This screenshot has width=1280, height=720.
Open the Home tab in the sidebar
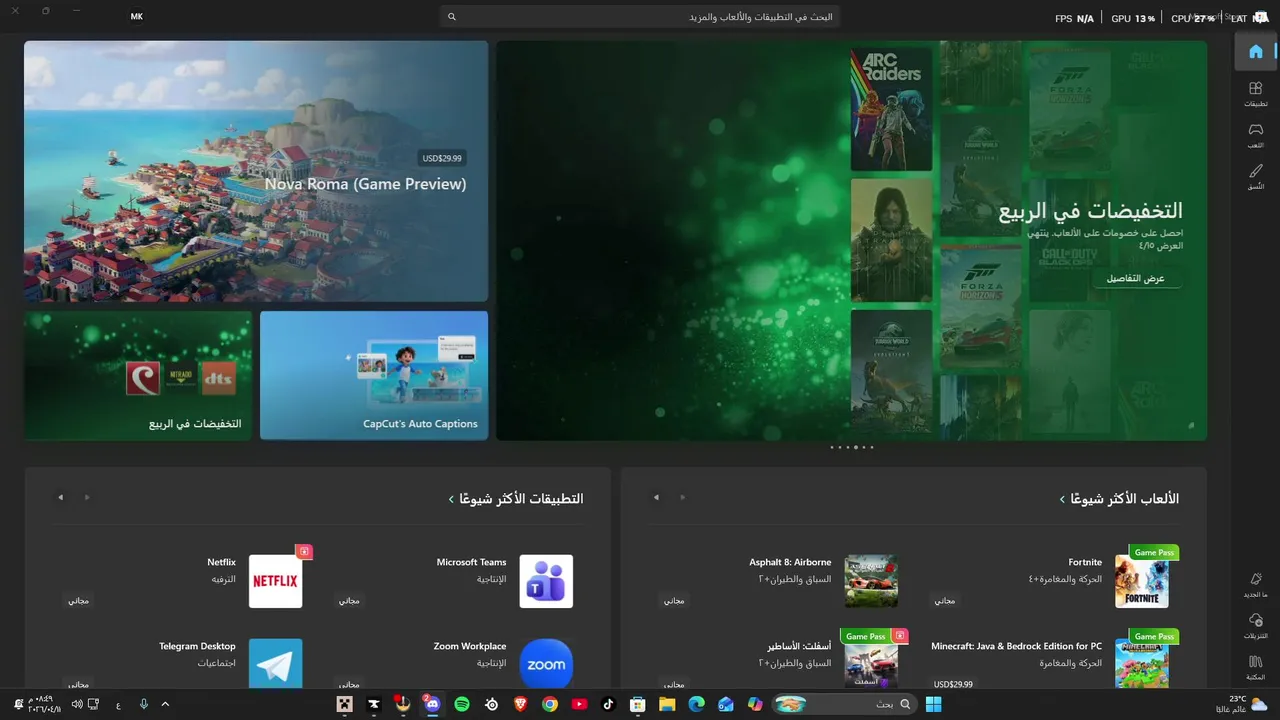[x=1255, y=52]
